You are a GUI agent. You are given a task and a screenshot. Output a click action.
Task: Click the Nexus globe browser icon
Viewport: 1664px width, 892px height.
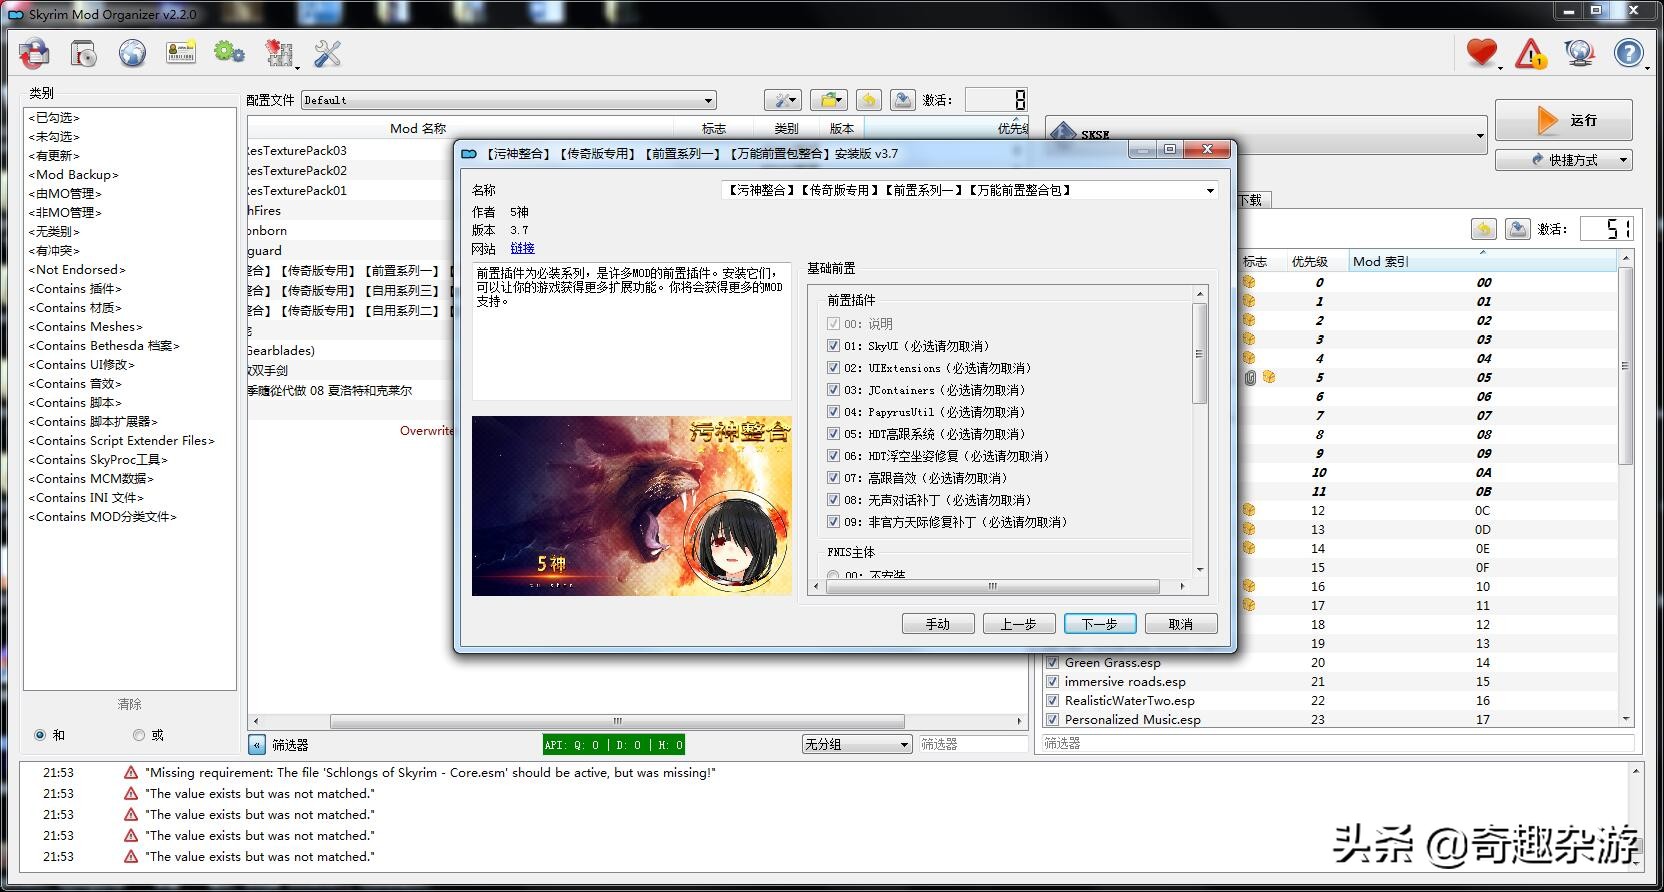coord(132,53)
